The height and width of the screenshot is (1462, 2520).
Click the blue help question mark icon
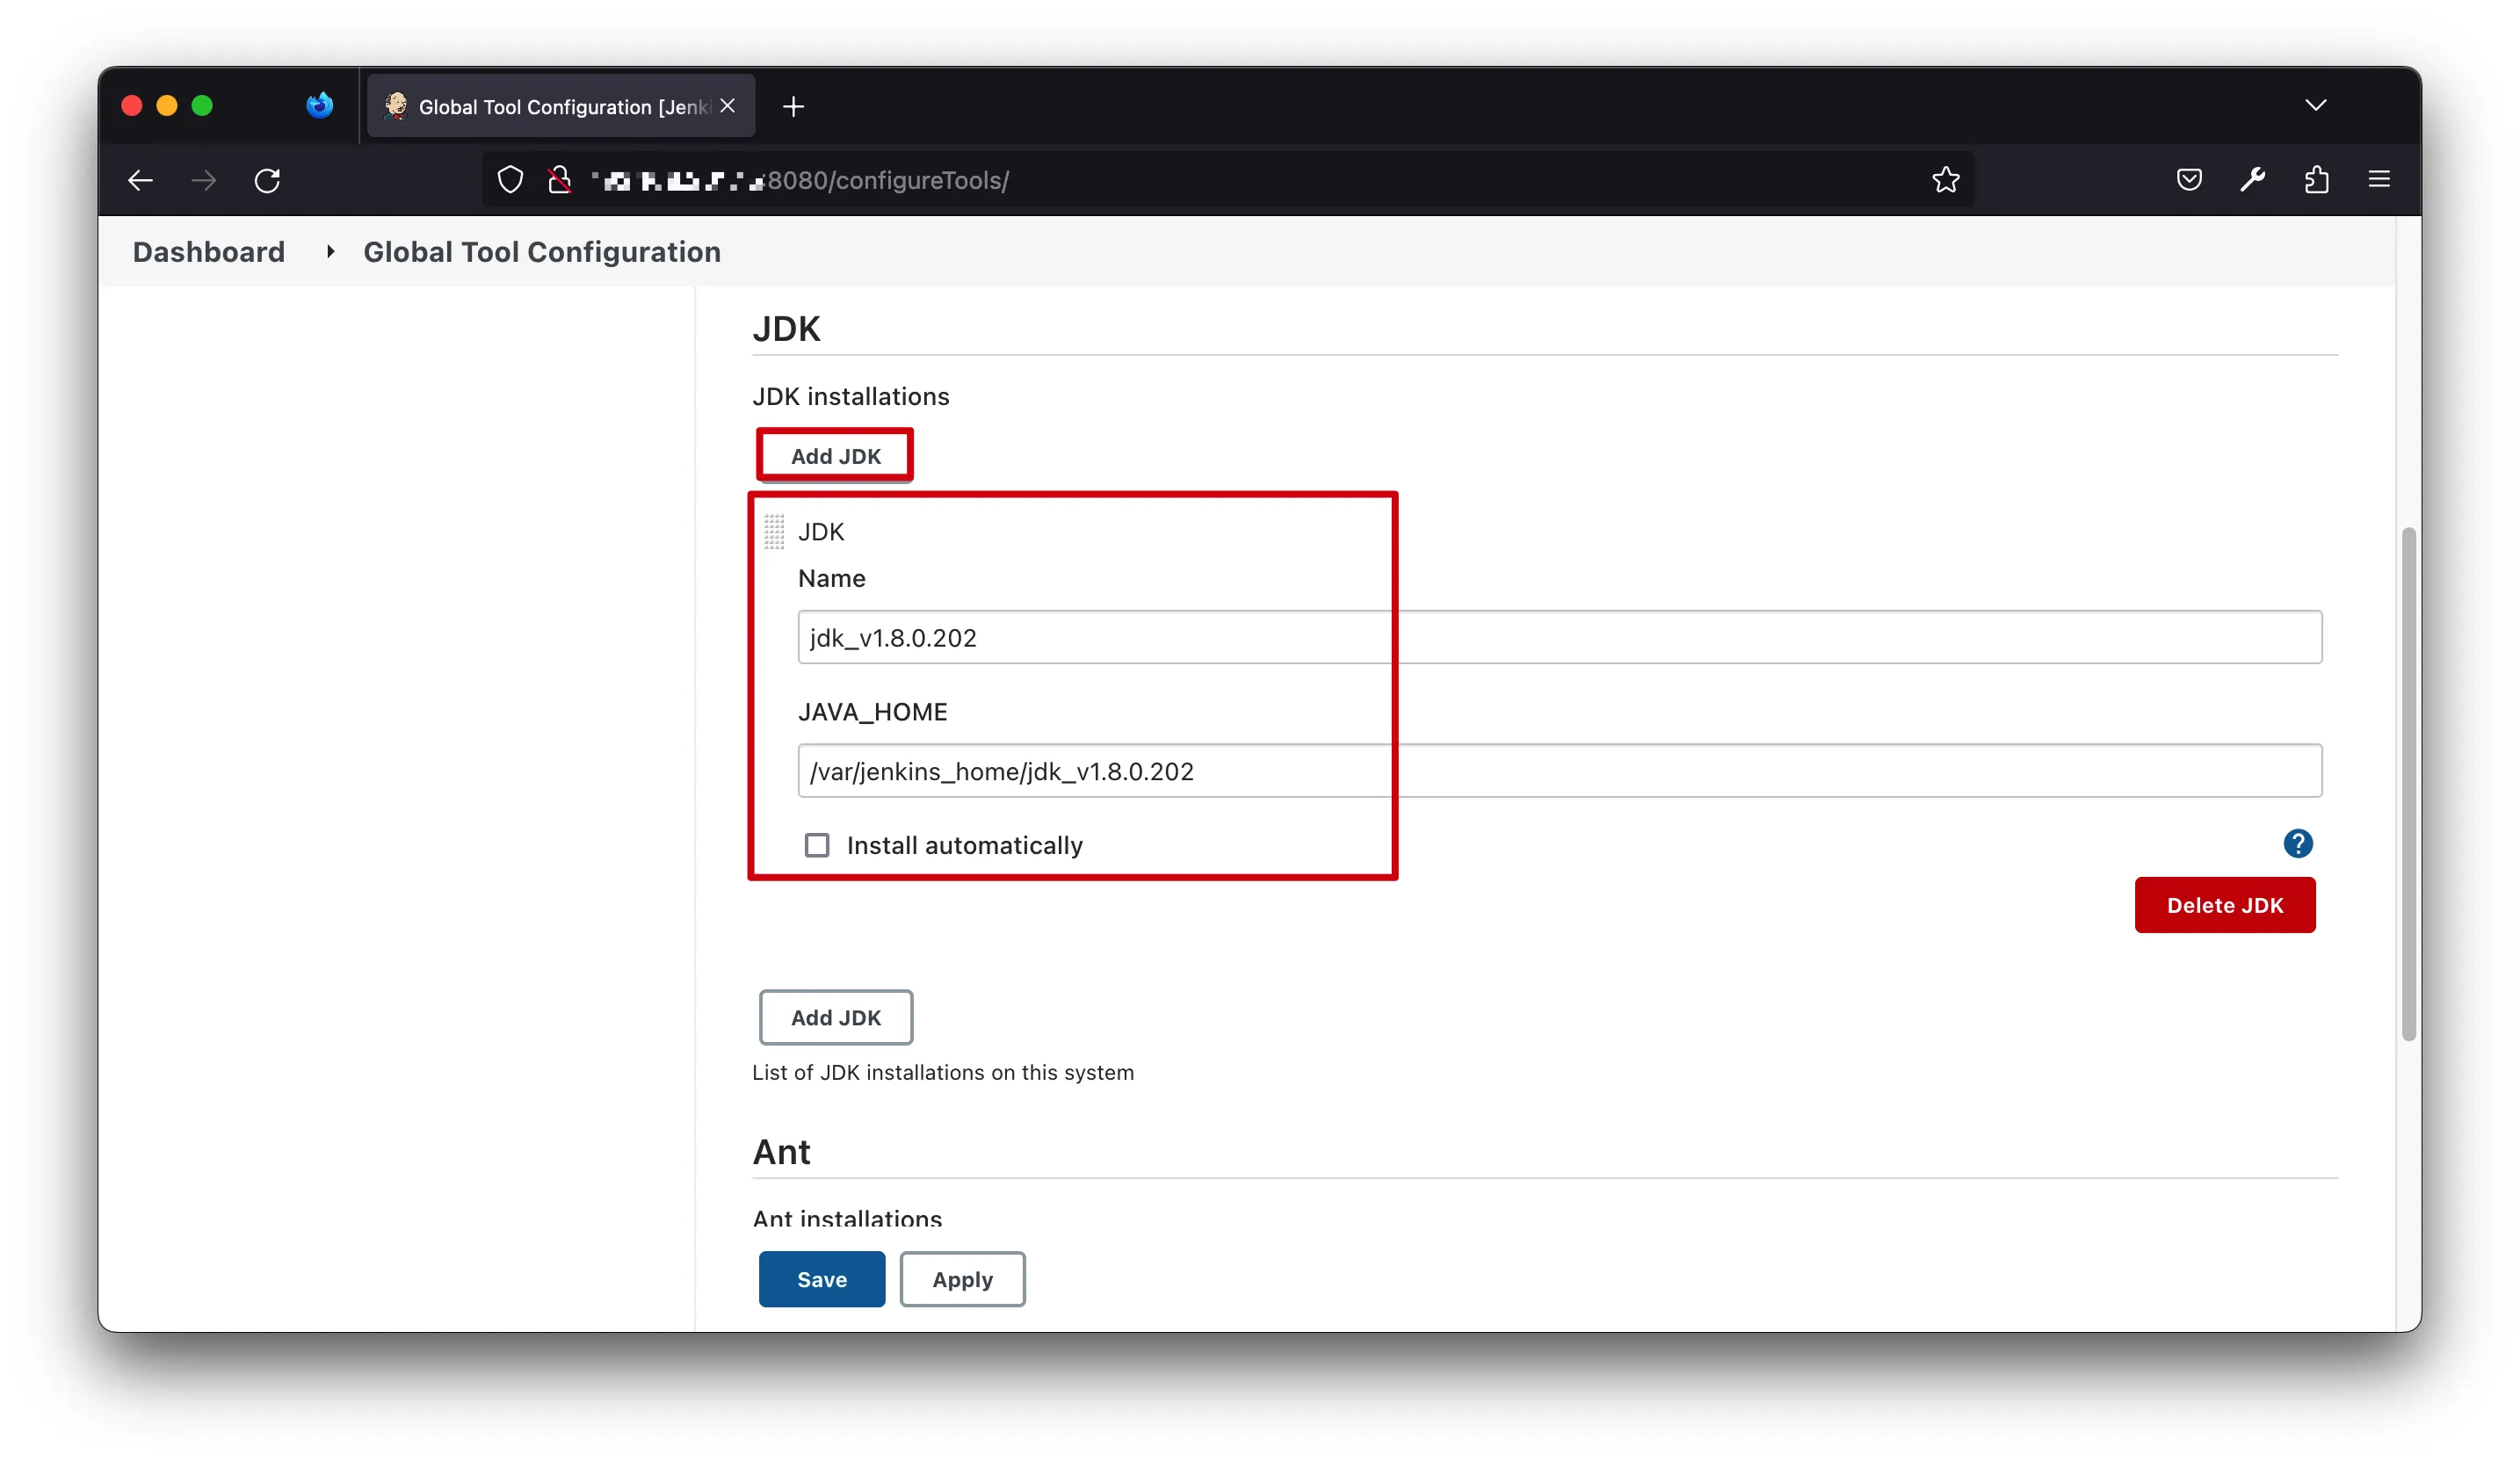[x=2297, y=844]
